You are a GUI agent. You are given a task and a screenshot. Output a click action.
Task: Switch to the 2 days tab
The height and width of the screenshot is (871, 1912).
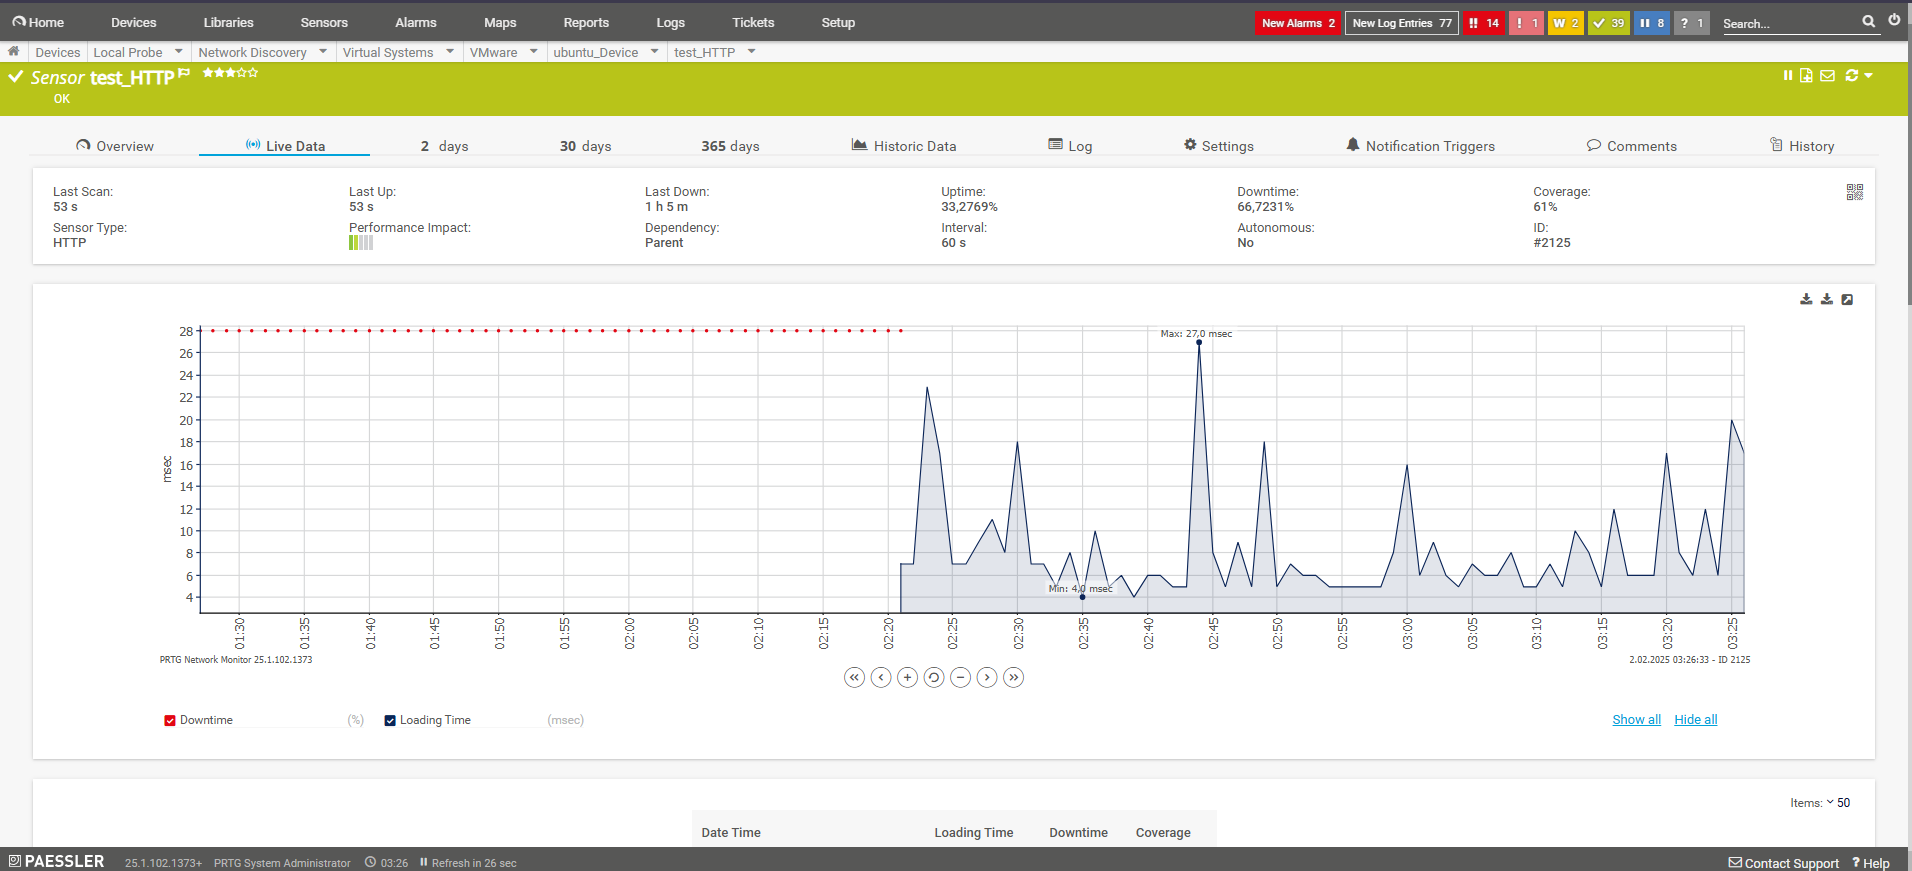[x=444, y=146]
